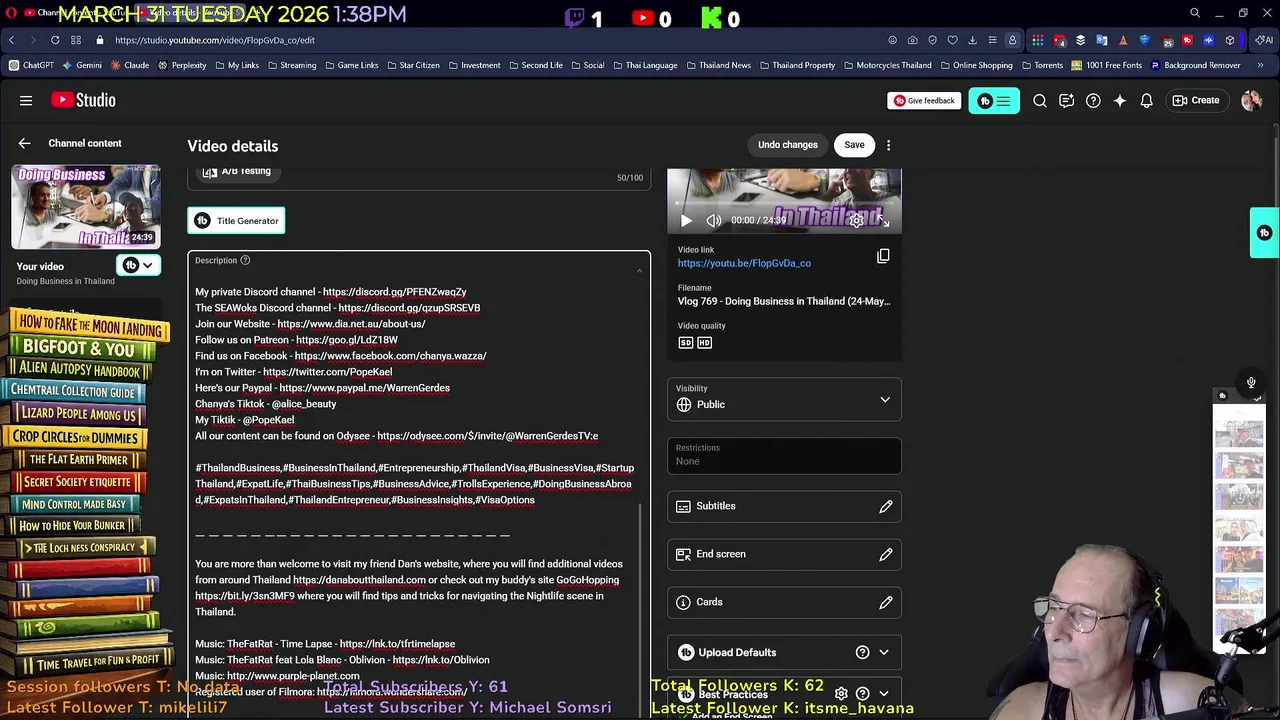
Task: Open the Investment bookmarks folder
Action: click(x=474, y=65)
